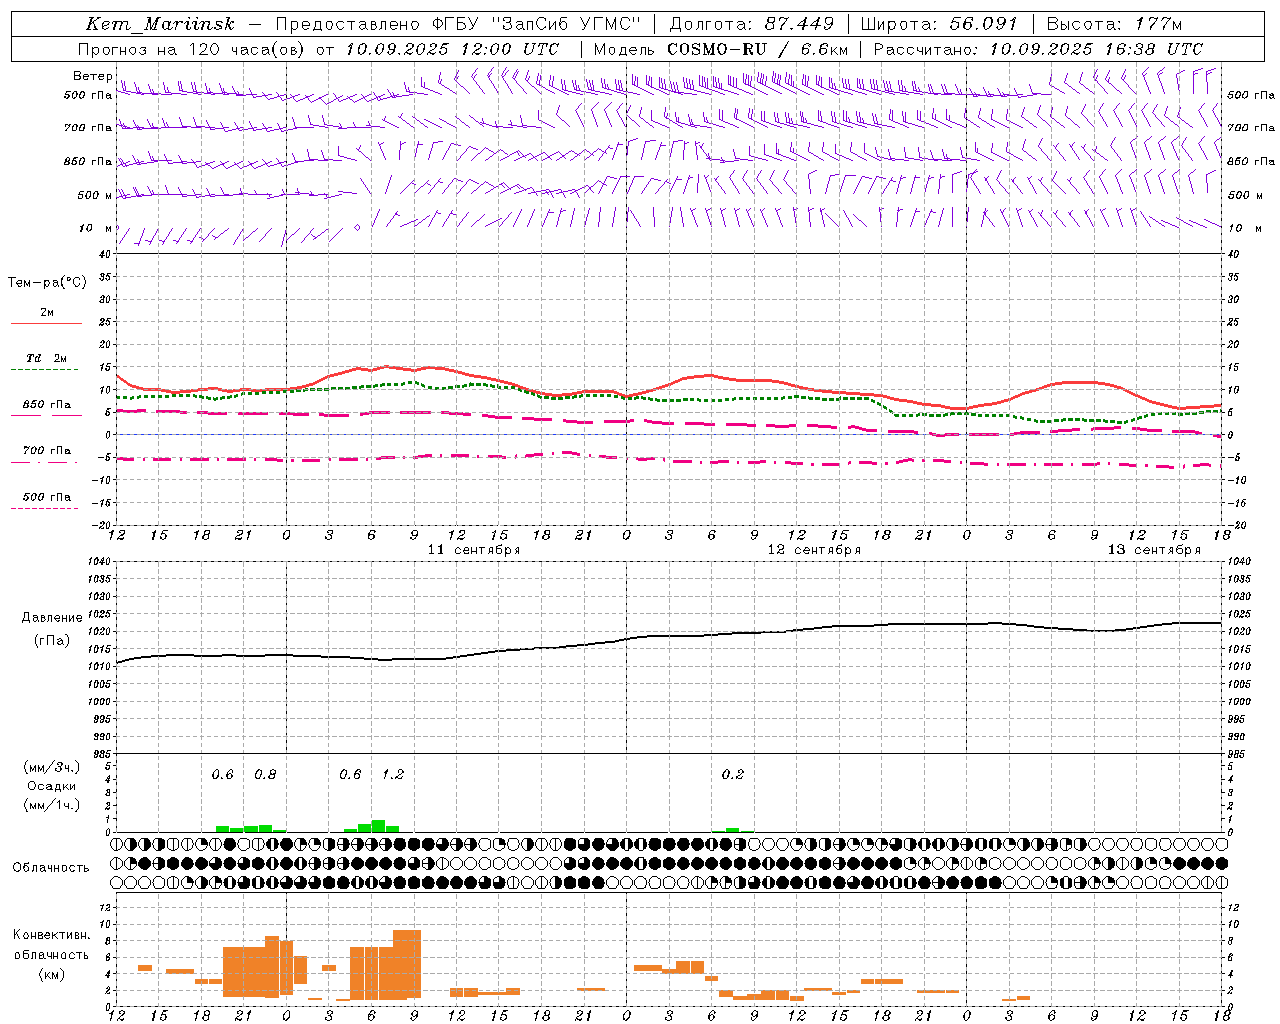The height and width of the screenshot is (1024, 1280).
Task: Click the 0.8 precipitation amount label
Action: (265, 774)
